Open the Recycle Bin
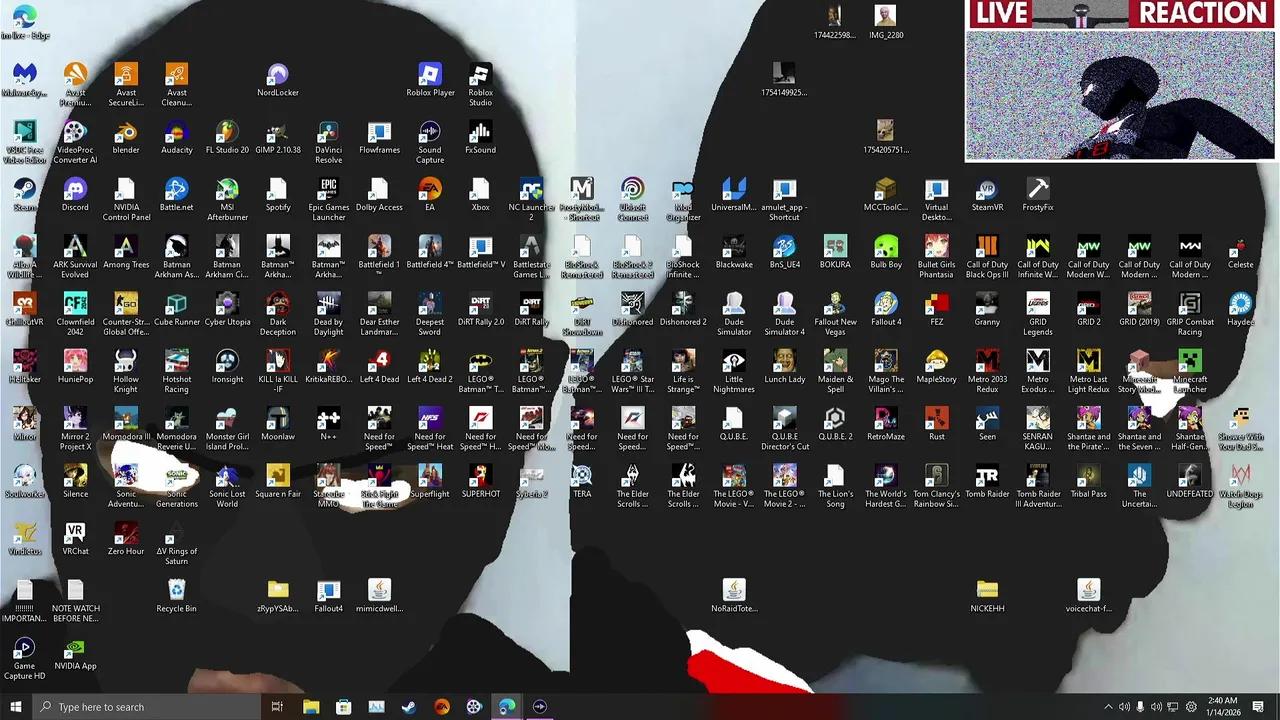This screenshot has height=720, width=1280. pyautogui.click(x=177, y=596)
